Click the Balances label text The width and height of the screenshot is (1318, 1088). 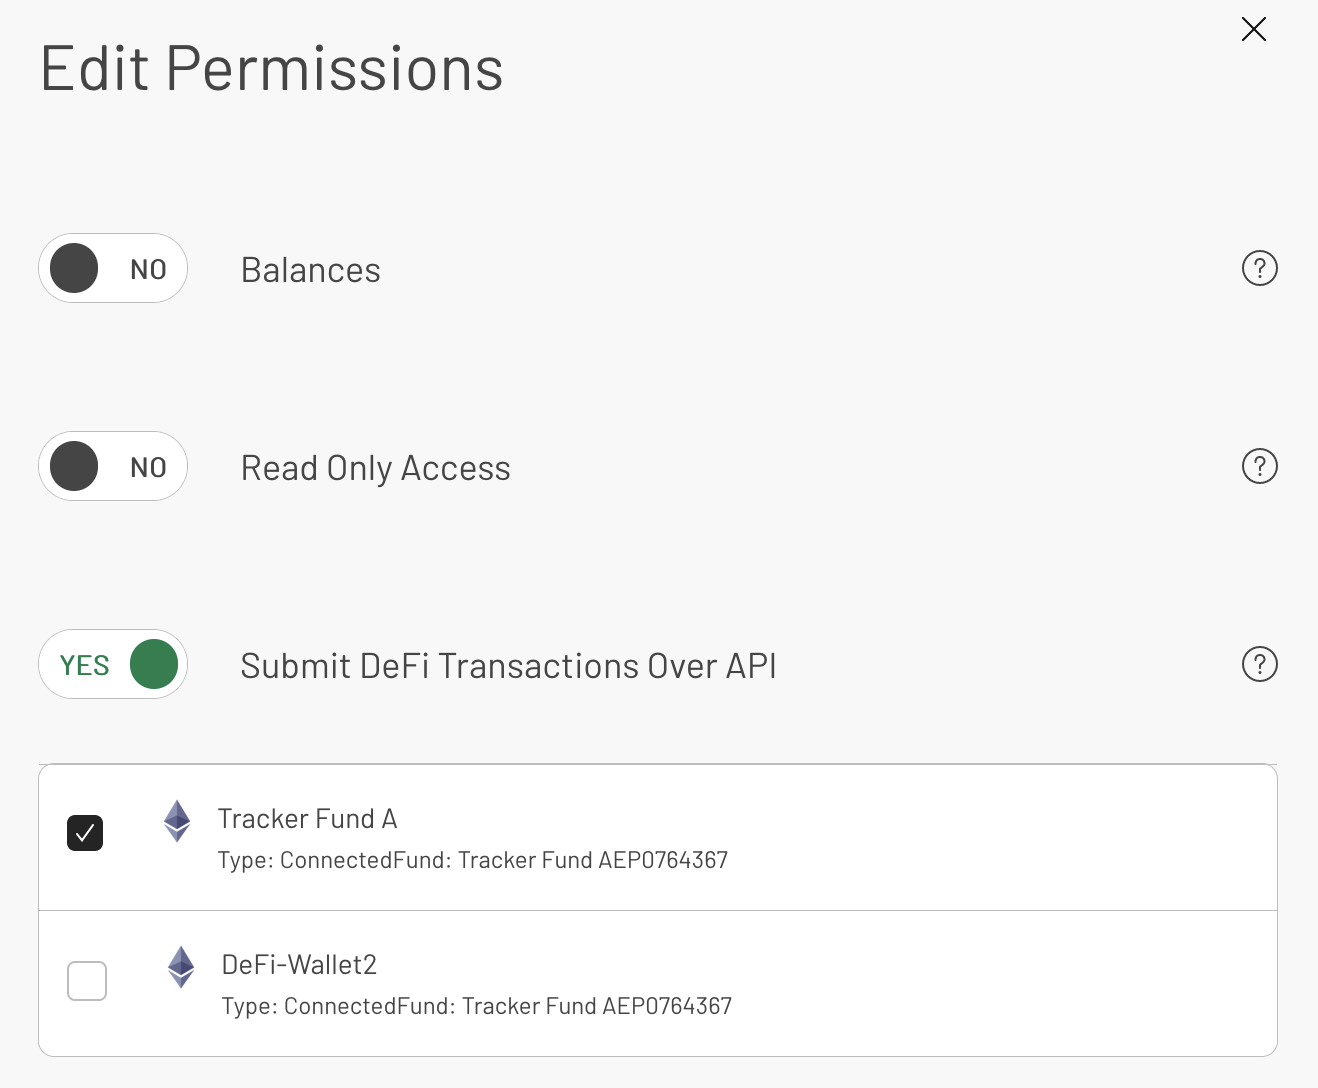click(x=310, y=269)
